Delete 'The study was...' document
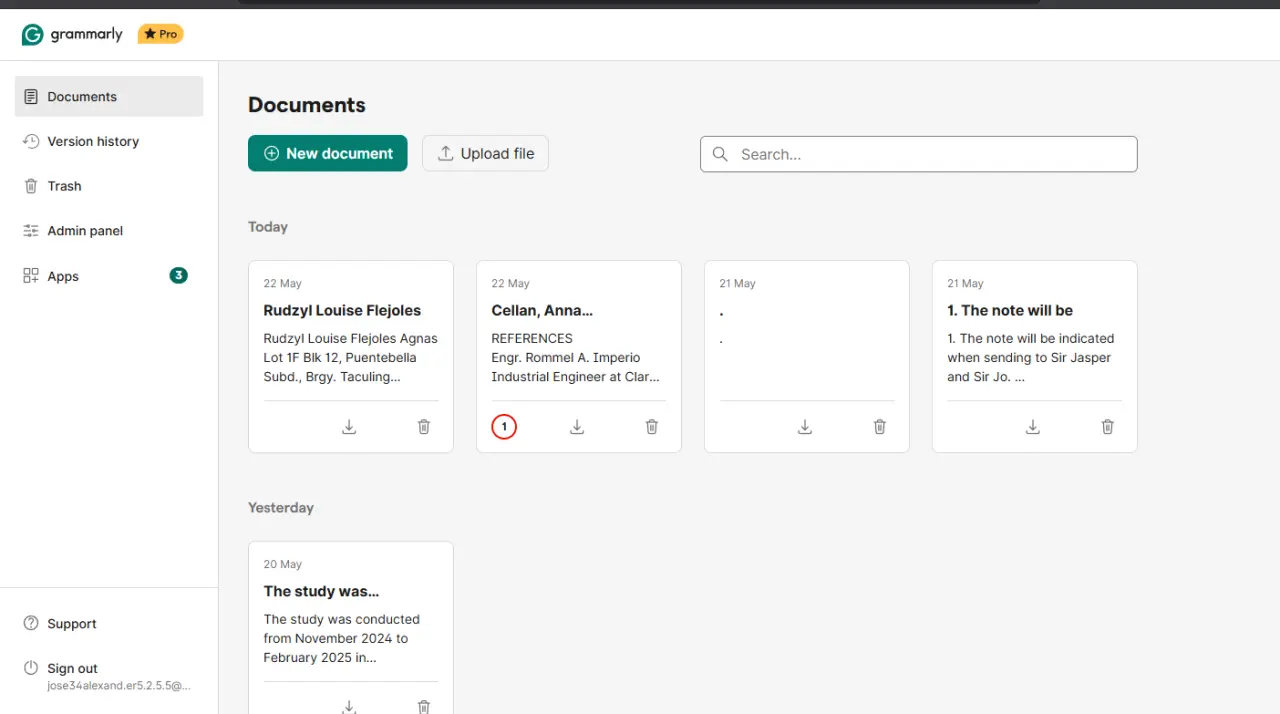The image size is (1280, 714). coord(424,706)
